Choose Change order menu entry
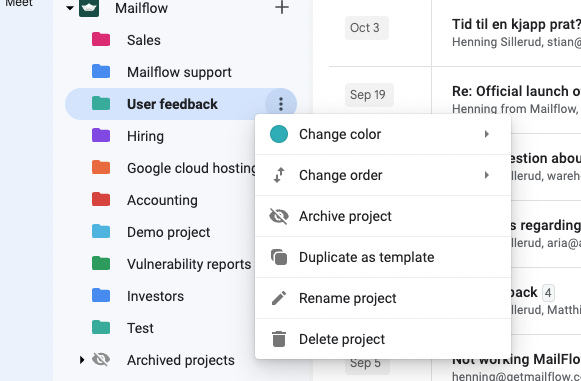581x381 pixels. [x=383, y=175]
